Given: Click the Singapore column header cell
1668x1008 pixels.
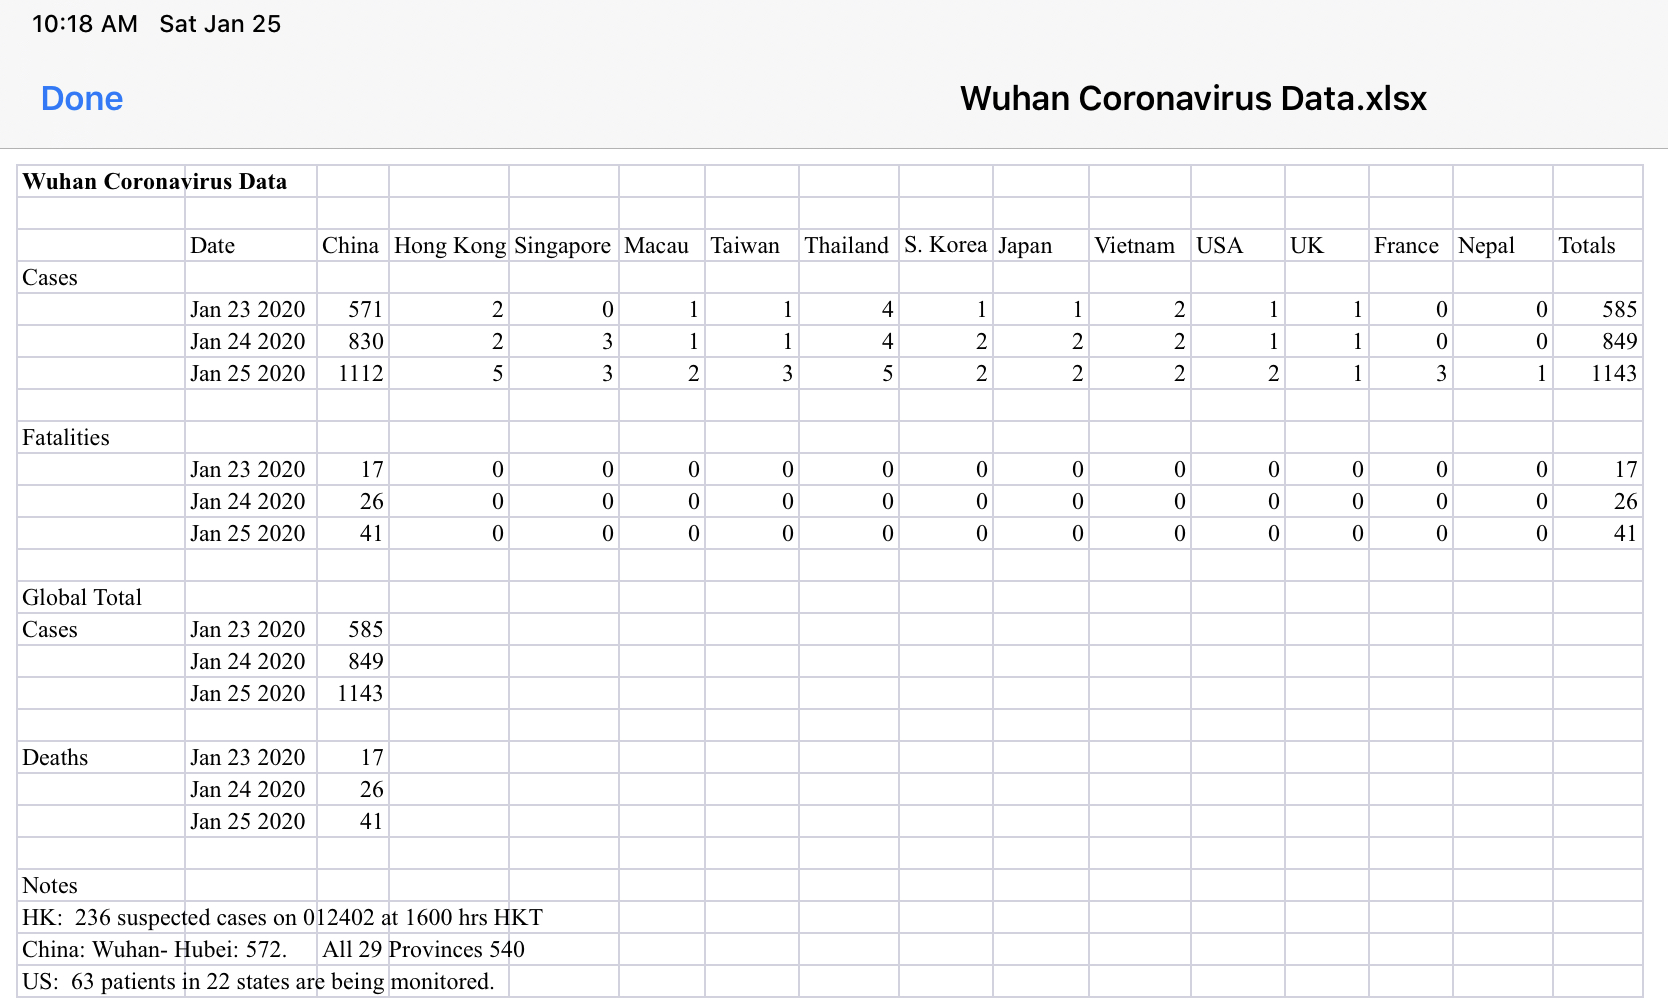Looking at the screenshot, I should pyautogui.click(x=562, y=246).
